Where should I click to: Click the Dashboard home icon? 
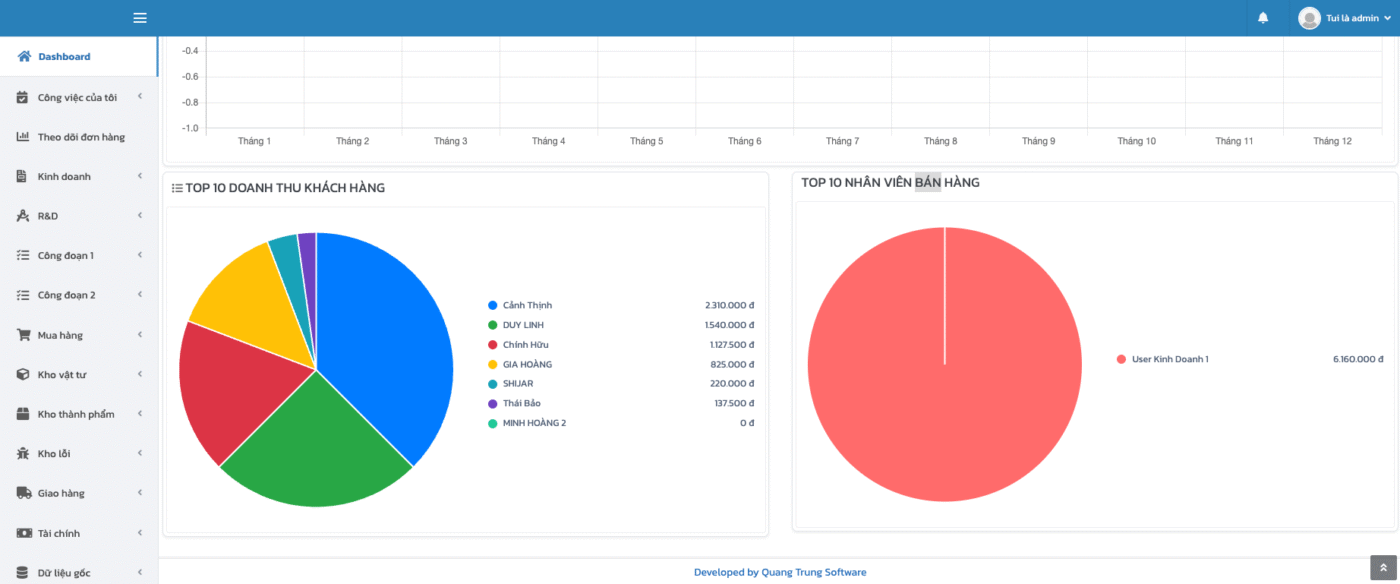[x=24, y=57]
